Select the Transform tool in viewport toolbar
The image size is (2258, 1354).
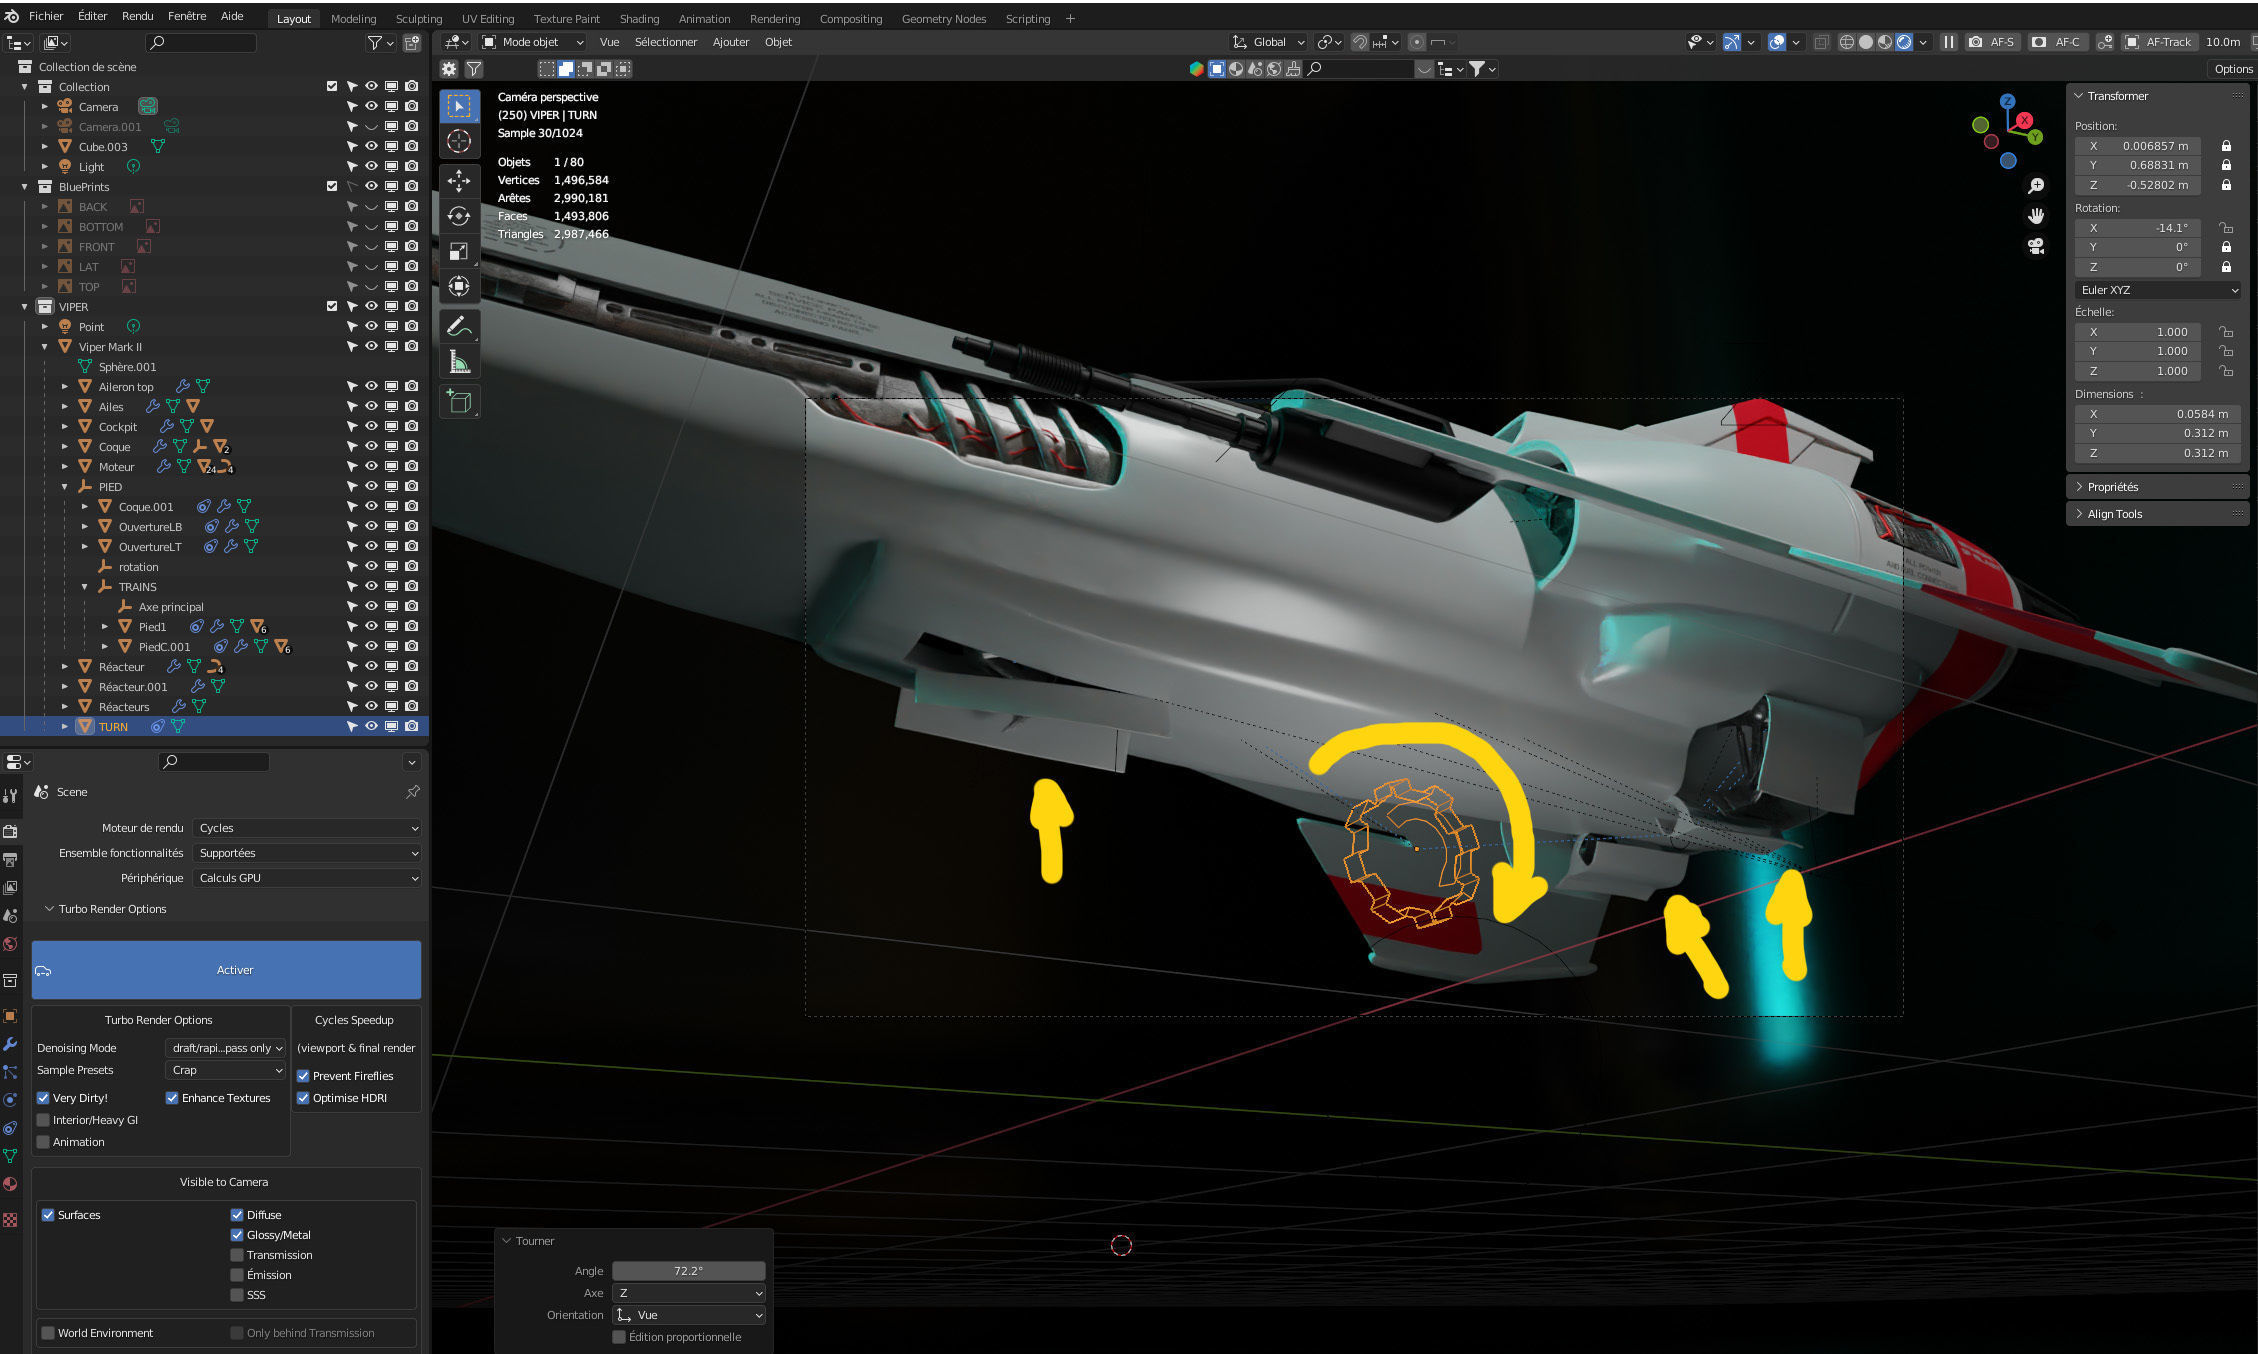pos(459,286)
